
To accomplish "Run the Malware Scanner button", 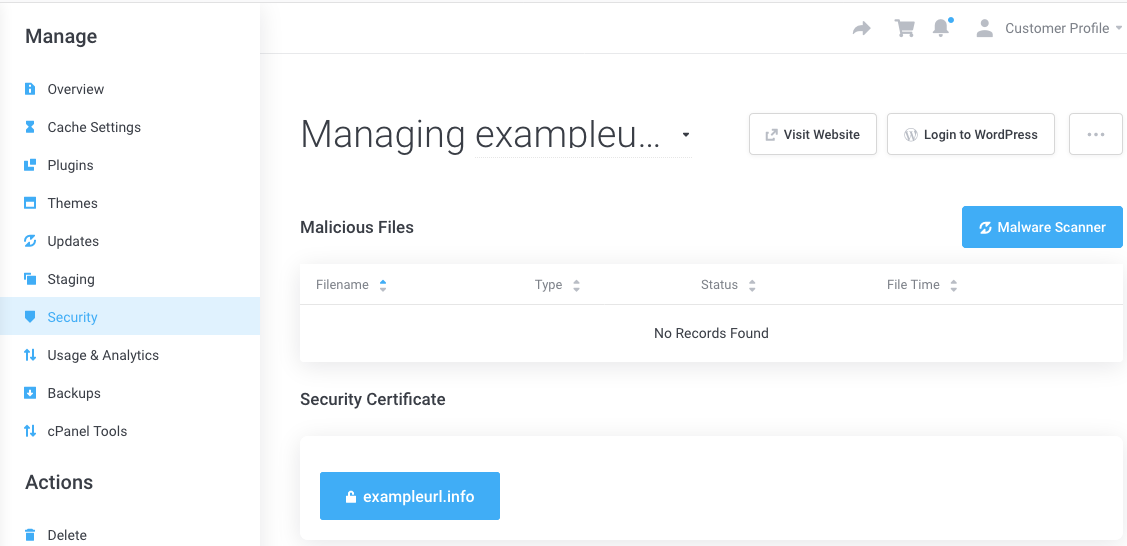I will [1041, 227].
